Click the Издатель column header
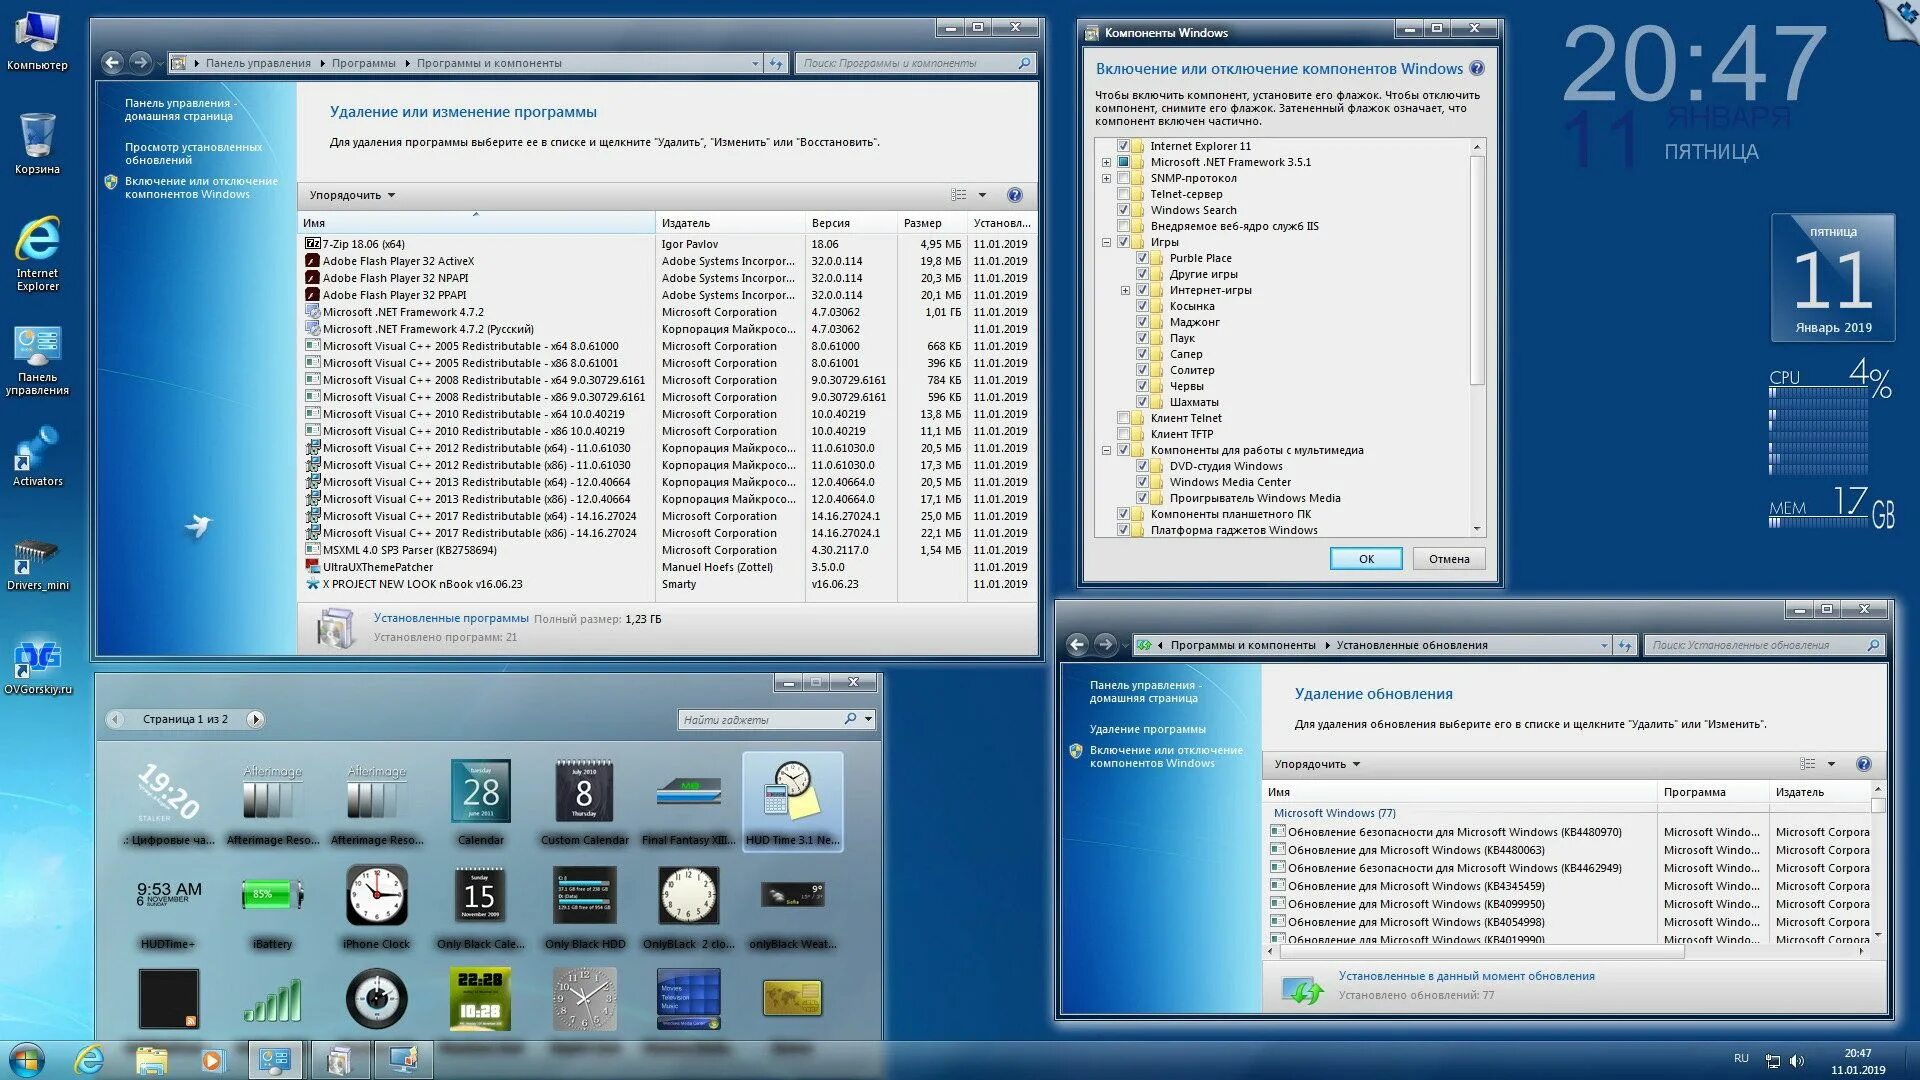The width and height of the screenshot is (1920, 1080). (686, 223)
